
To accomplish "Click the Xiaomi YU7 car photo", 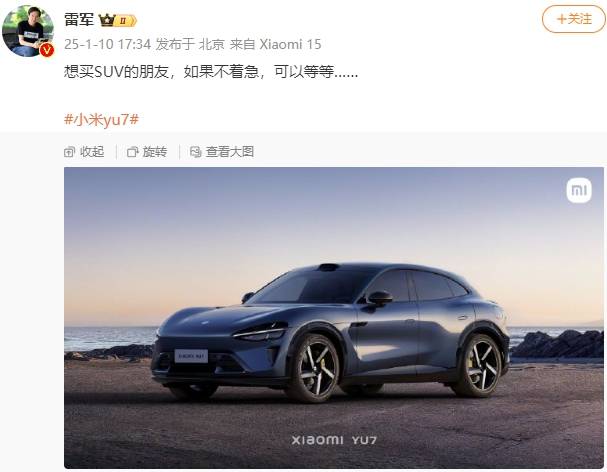I will click(x=334, y=318).
